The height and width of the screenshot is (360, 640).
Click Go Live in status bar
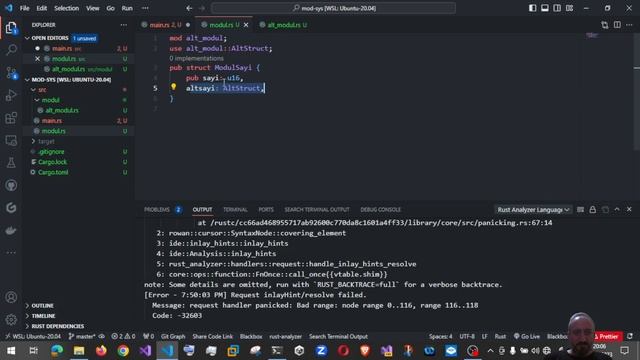click(x=527, y=336)
